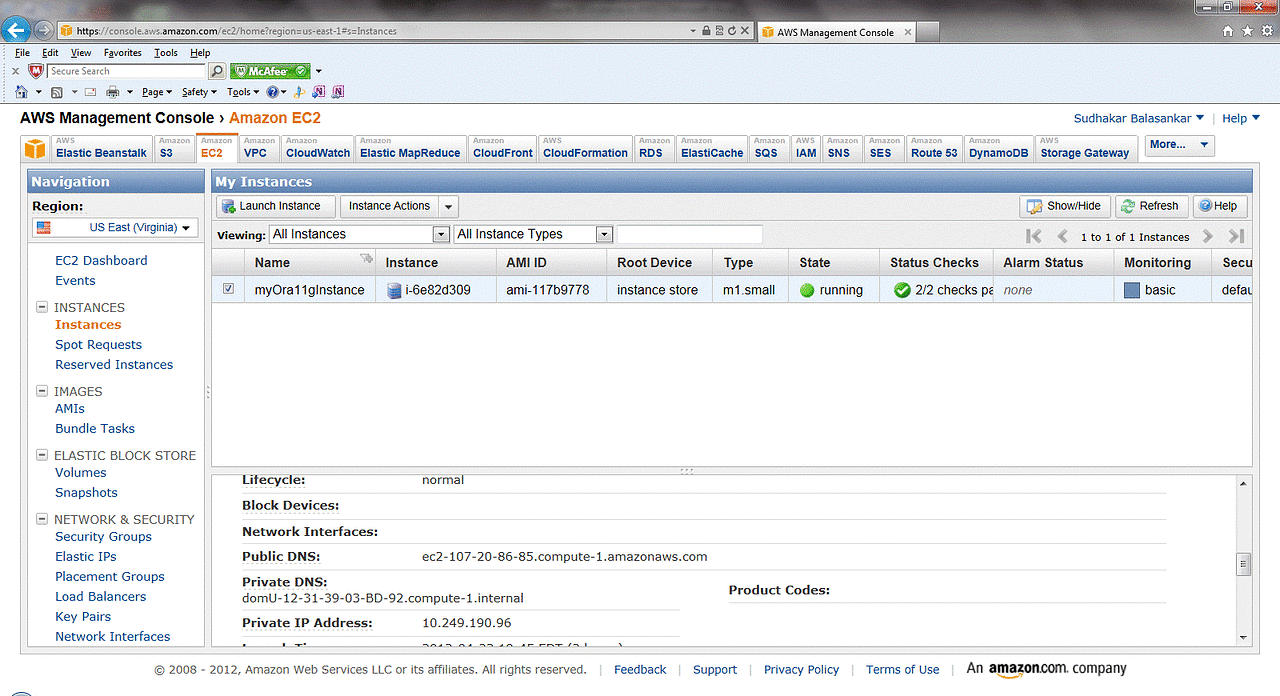This screenshot has width=1280, height=696.
Task: Go to first page of instances
Action: (x=1034, y=236)
